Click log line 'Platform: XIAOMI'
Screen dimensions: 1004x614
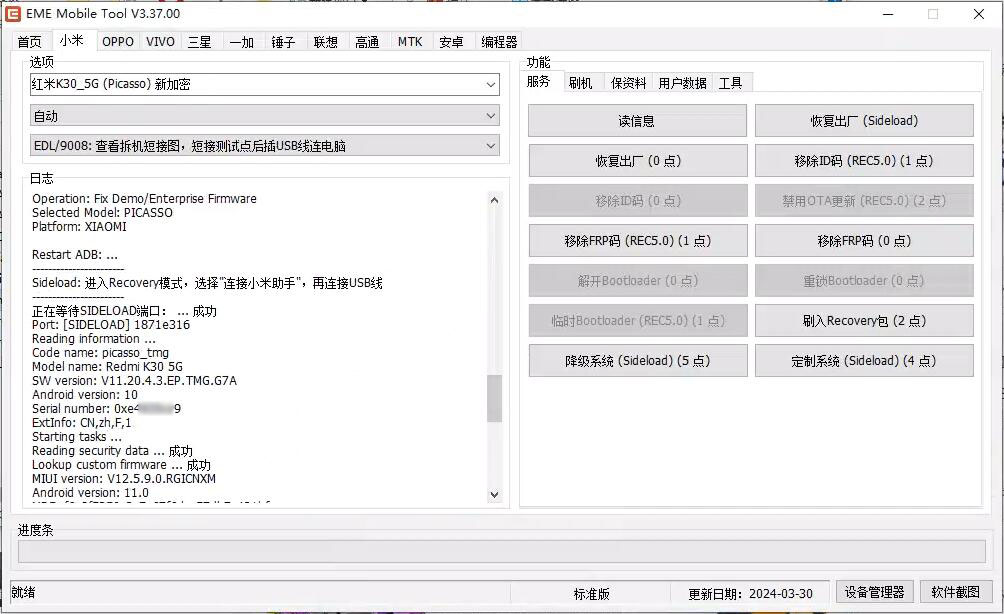tap(79, 227)
